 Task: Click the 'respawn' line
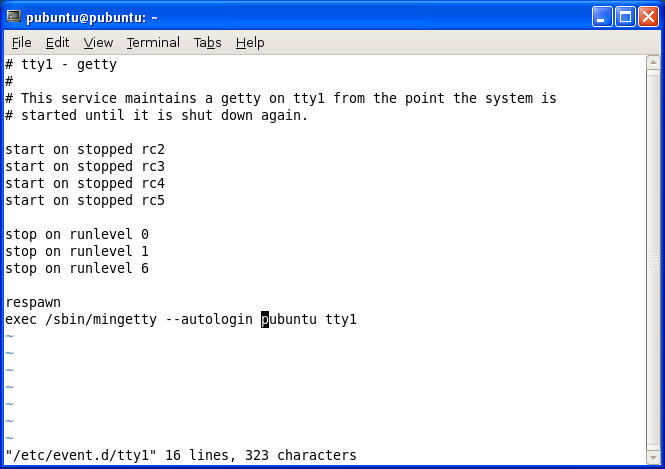click(33, 302)
